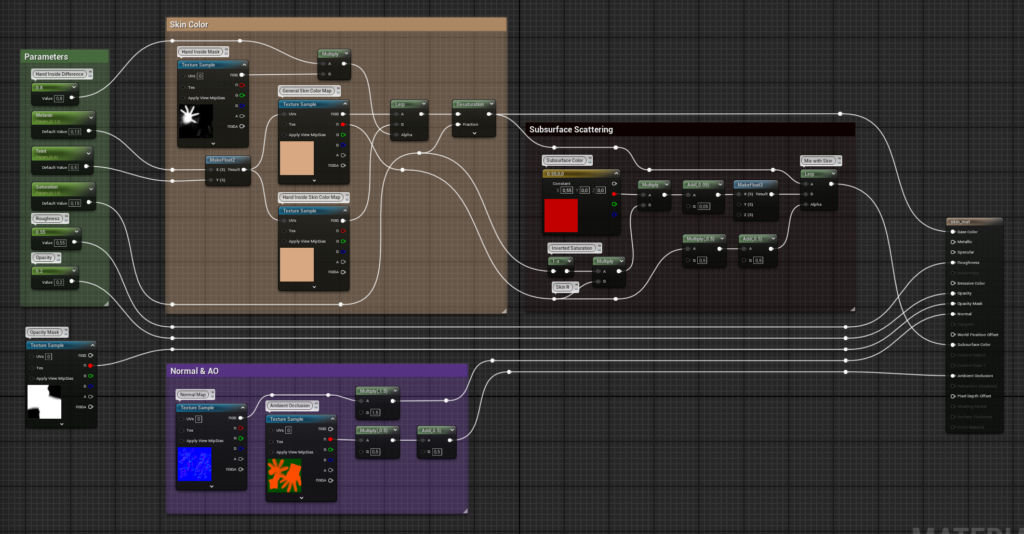The image size is (1024, 534).
Task: Select the Subsurface Scattering comment header
Action: (x=571, y=129)
